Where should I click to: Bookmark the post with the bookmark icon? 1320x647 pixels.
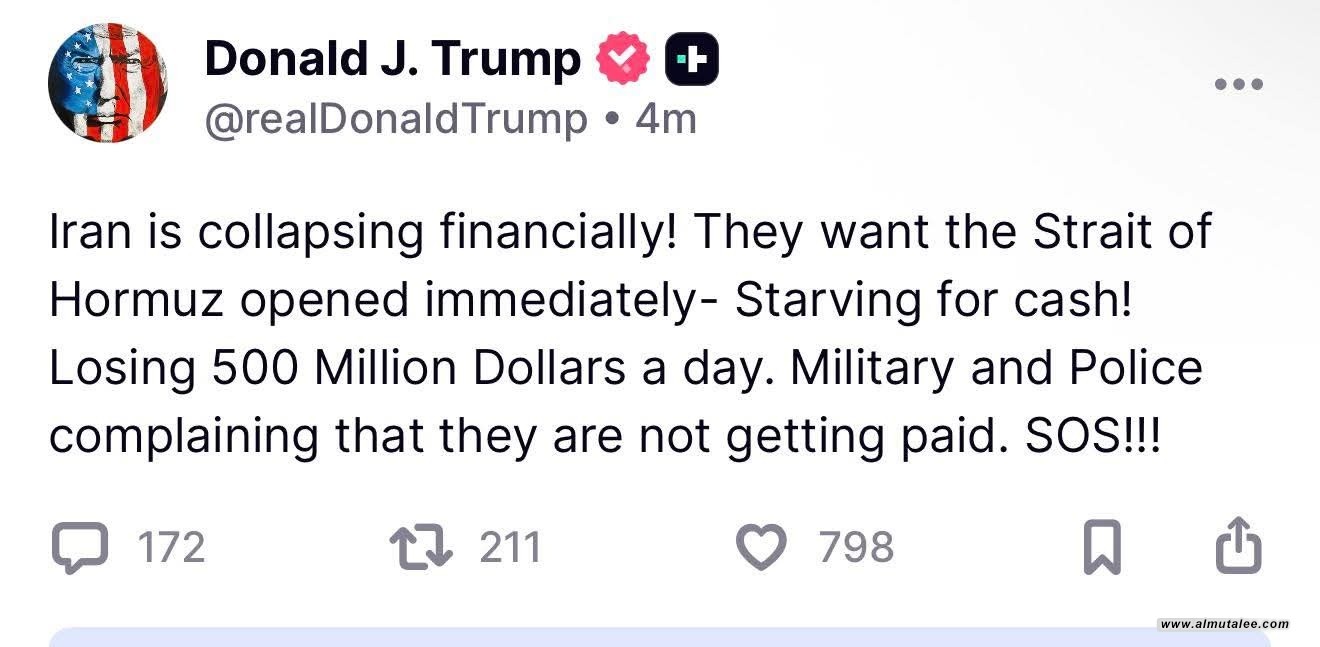point(1103,548)
